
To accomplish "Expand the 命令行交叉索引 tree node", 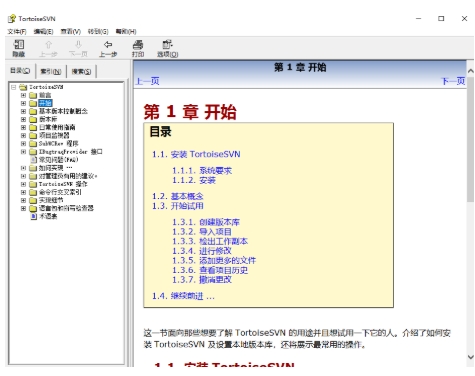I will [23, 192].
